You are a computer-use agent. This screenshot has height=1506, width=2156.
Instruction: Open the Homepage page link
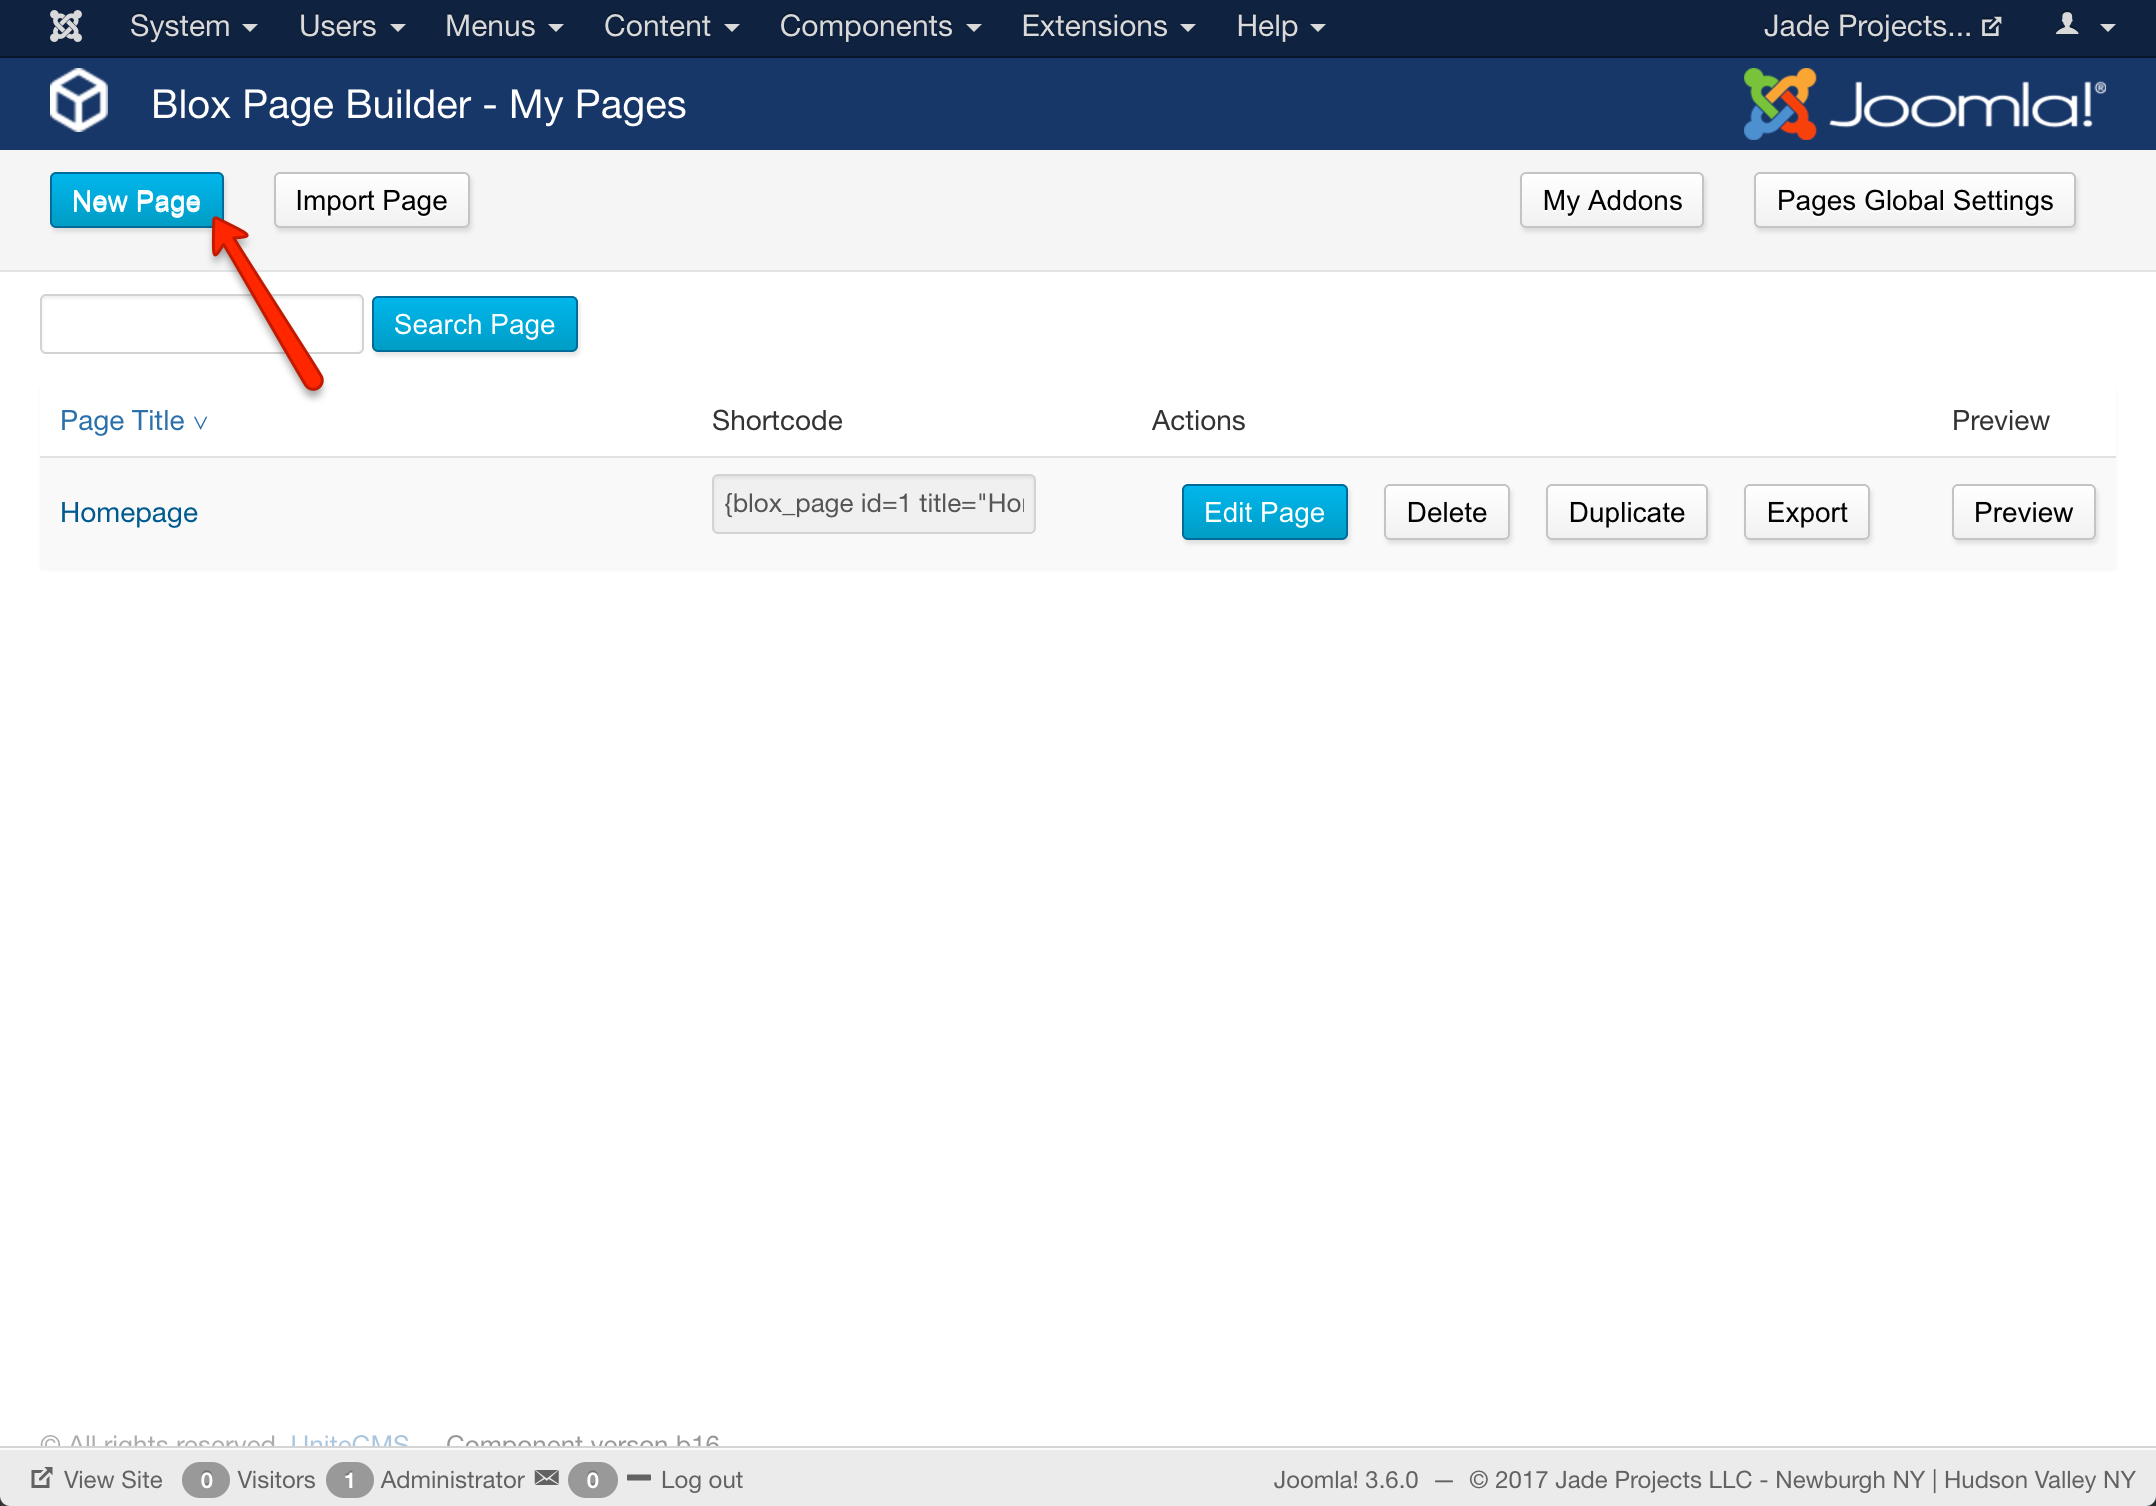tap(129, 512)
